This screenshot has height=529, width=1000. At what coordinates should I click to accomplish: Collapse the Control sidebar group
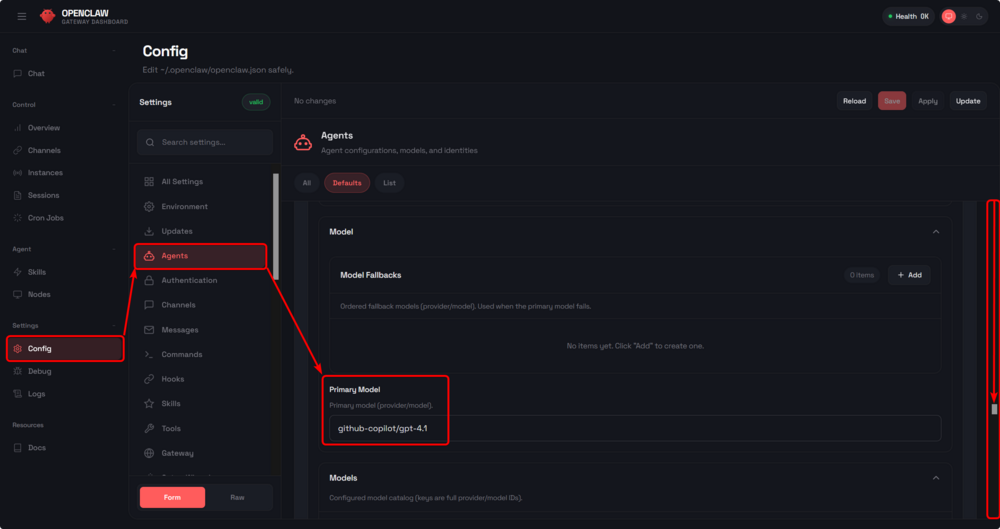click(x=114, y=105)
